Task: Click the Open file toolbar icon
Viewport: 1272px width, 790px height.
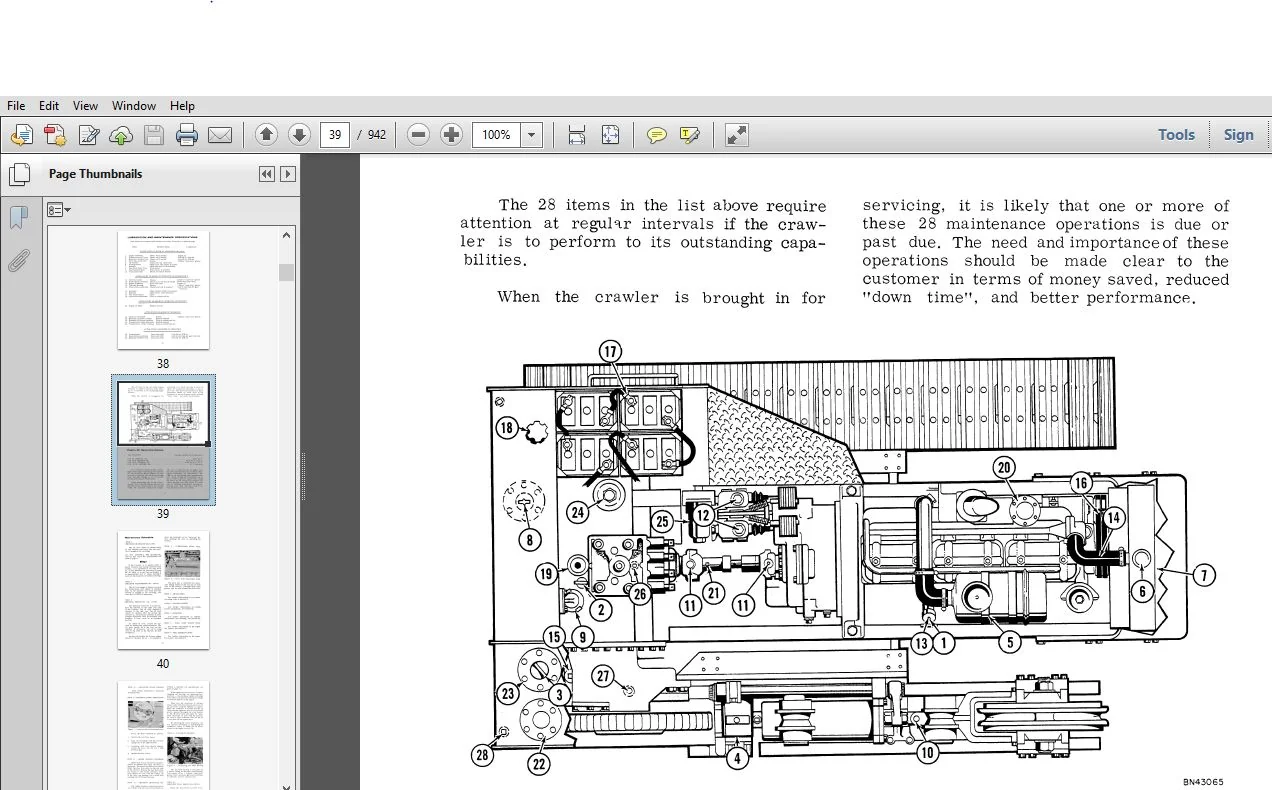Action: point(22,135)
